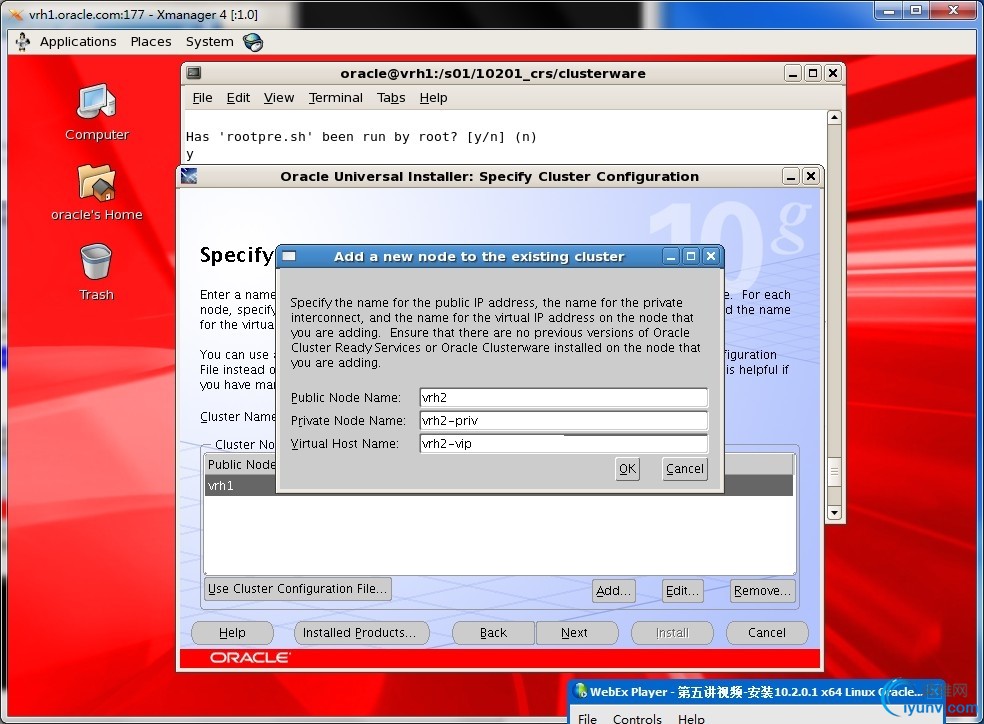
Task: Open terminal View menu
Action: pyautogui.click(x=279, y=98)
